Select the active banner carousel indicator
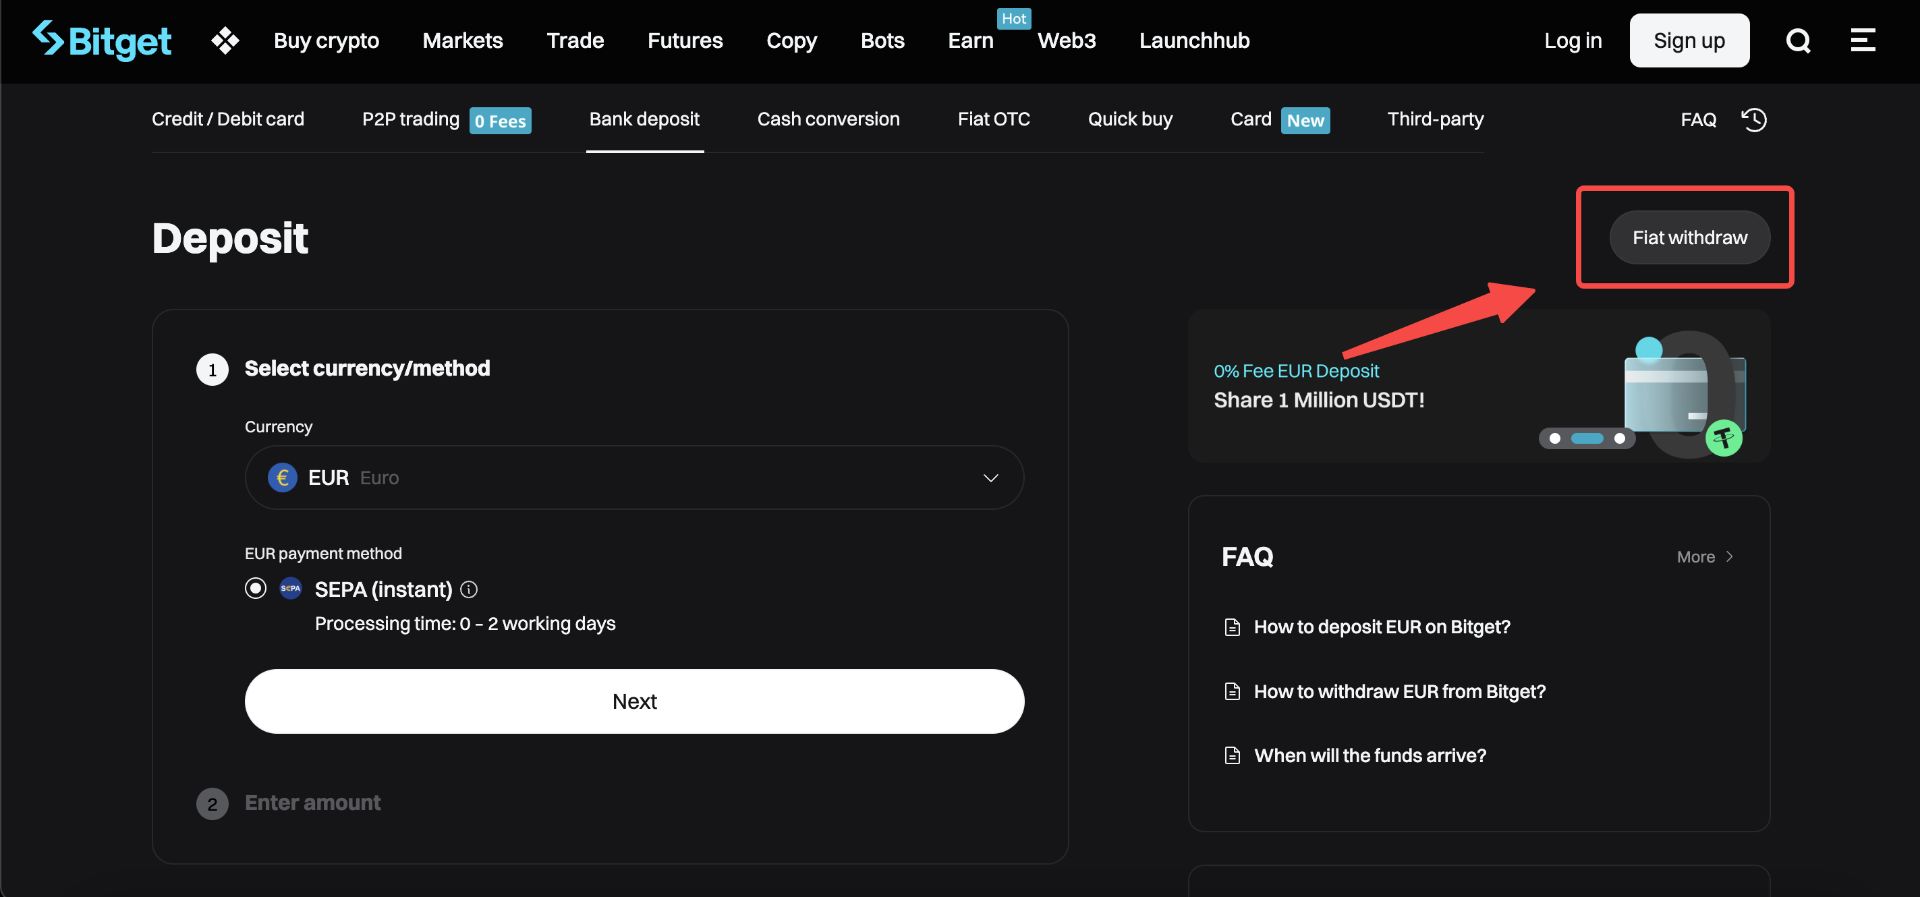This screenshot has height=897, width=1920. (1587, 439)
